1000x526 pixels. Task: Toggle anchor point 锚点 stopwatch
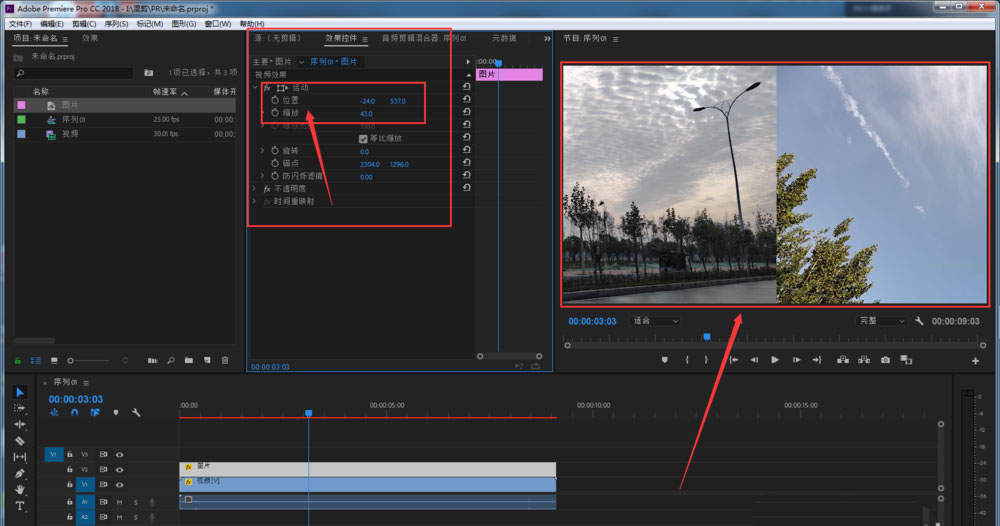(275, 163)
